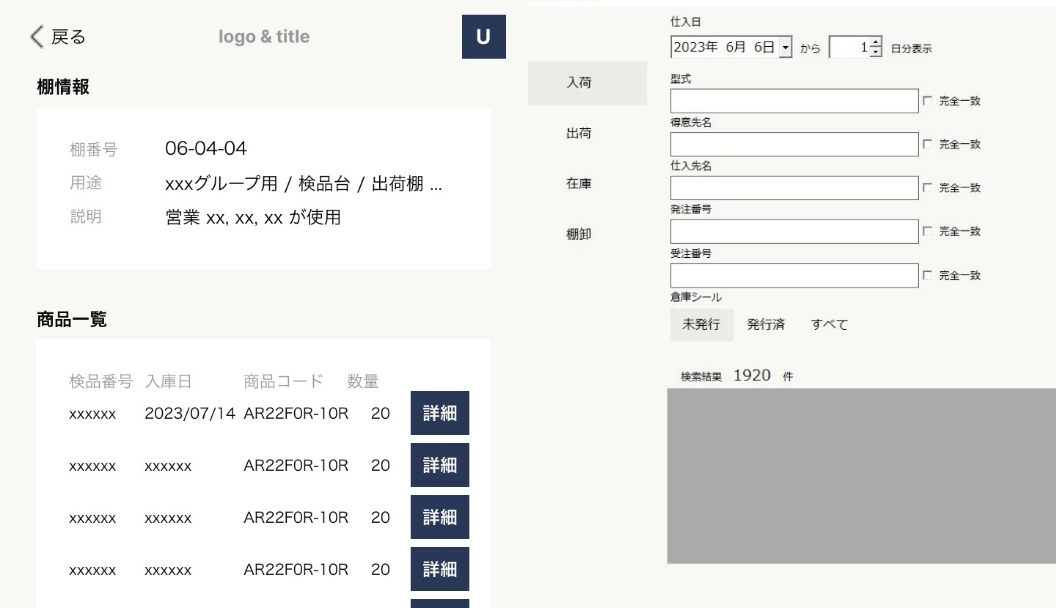Enable 完全一致 for 発注番号
1056x608 pixels.
[x=927, y=230]
